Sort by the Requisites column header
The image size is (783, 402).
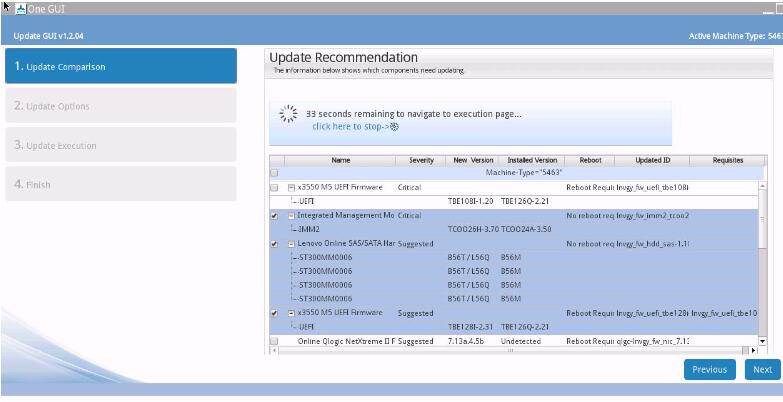tap(728, 160)
